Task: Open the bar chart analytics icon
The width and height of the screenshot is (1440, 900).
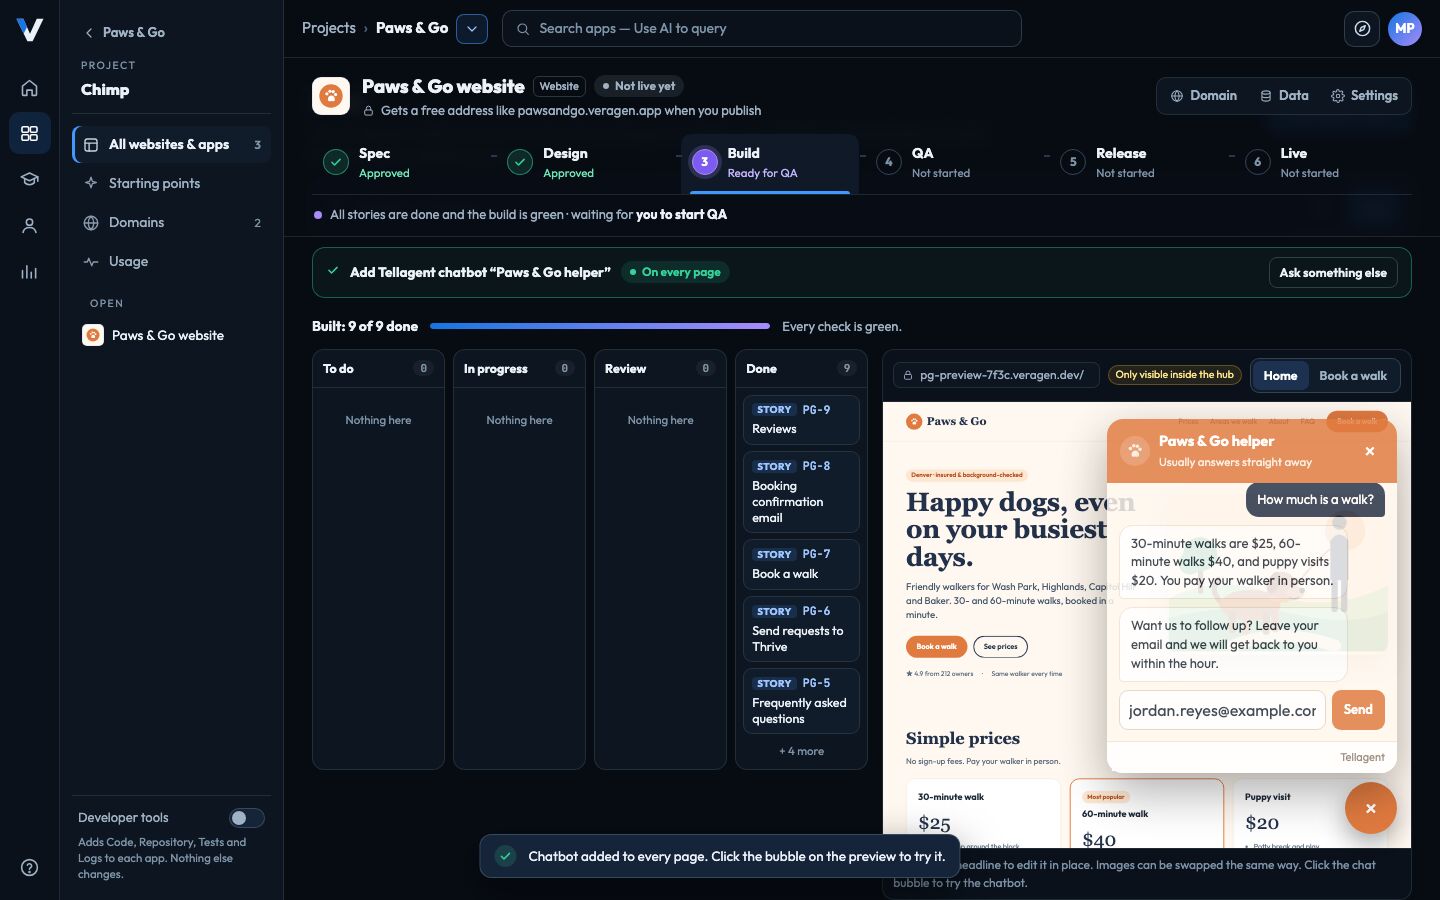Action: pyautogui.click(x=29, y=272)
